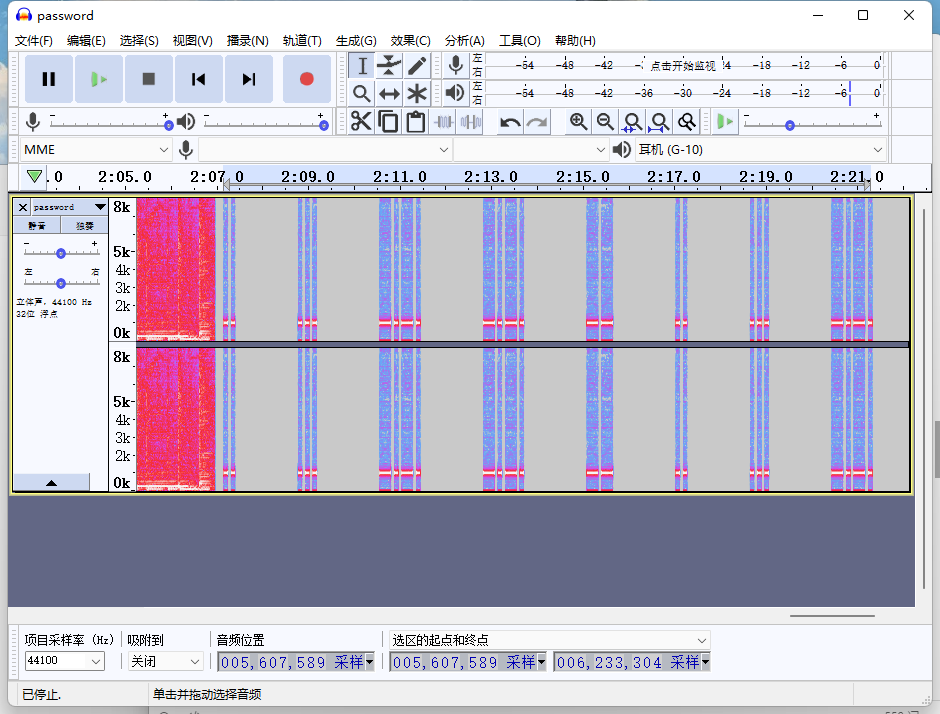Silence the selected audio
Viewport: 940px width, 714px height.
471,122
